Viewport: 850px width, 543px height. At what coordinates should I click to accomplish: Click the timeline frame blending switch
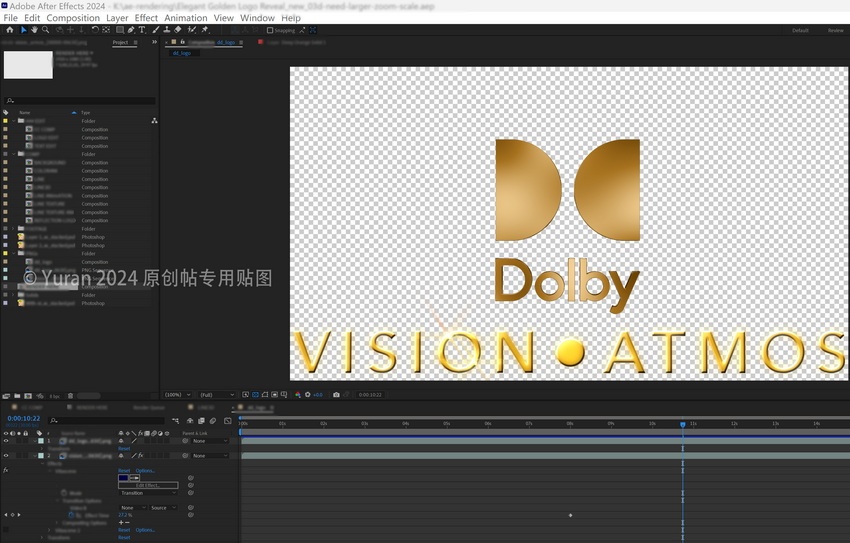[x=201, y=421]
